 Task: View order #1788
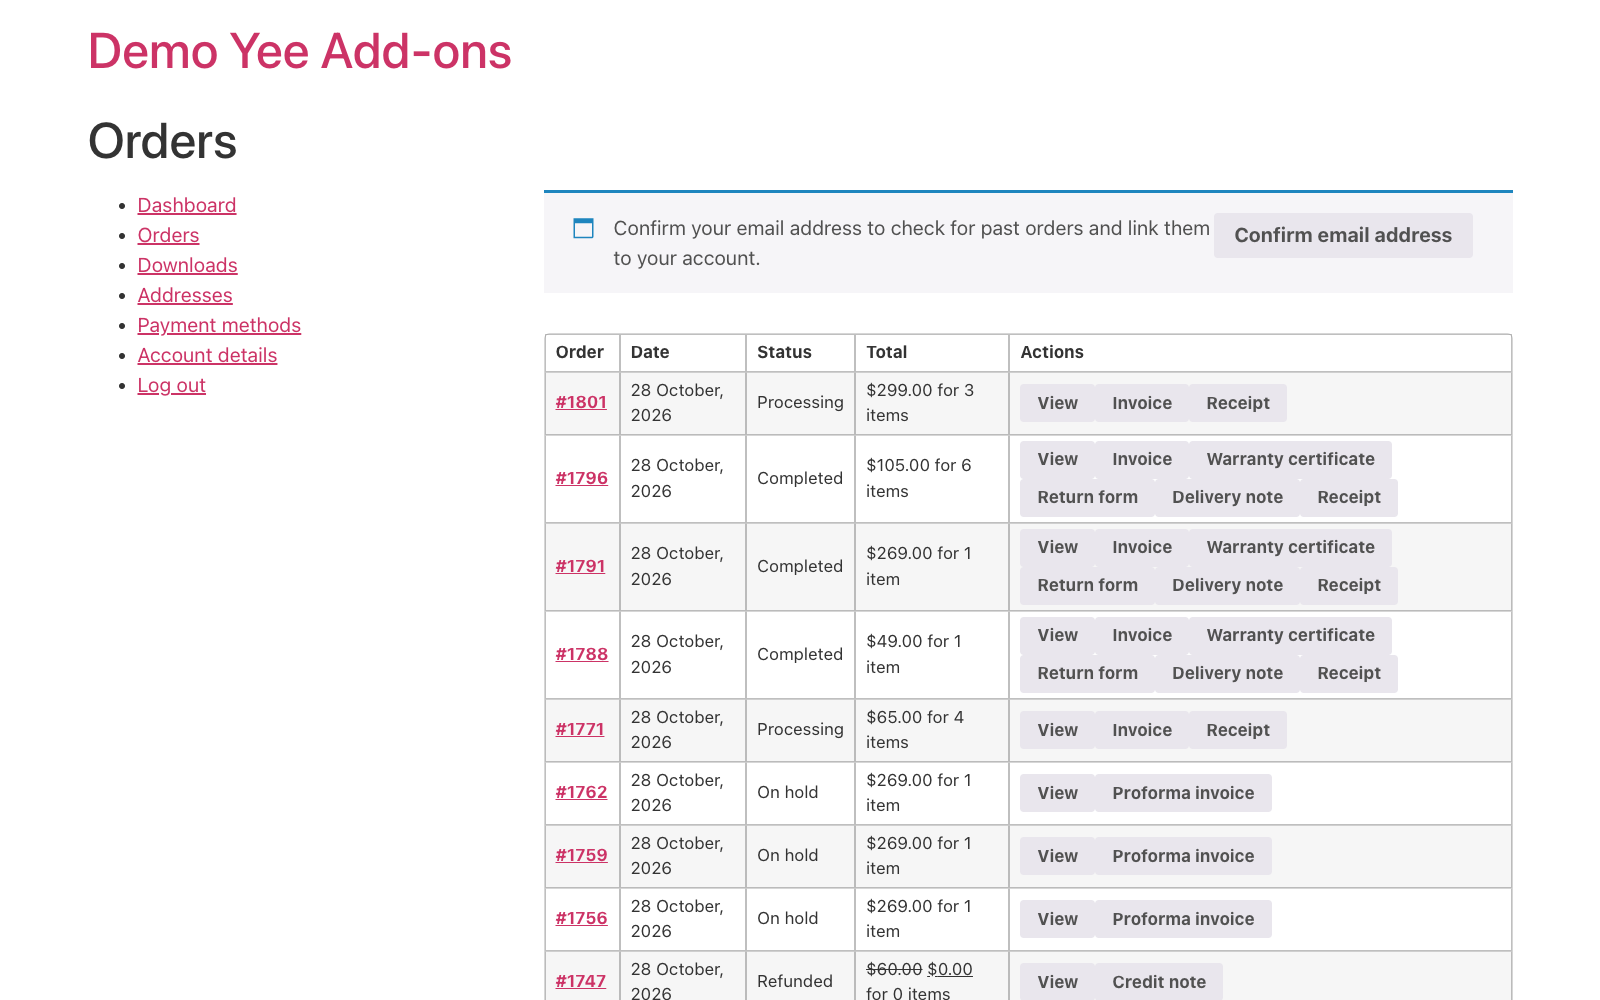click(1057, 635)
